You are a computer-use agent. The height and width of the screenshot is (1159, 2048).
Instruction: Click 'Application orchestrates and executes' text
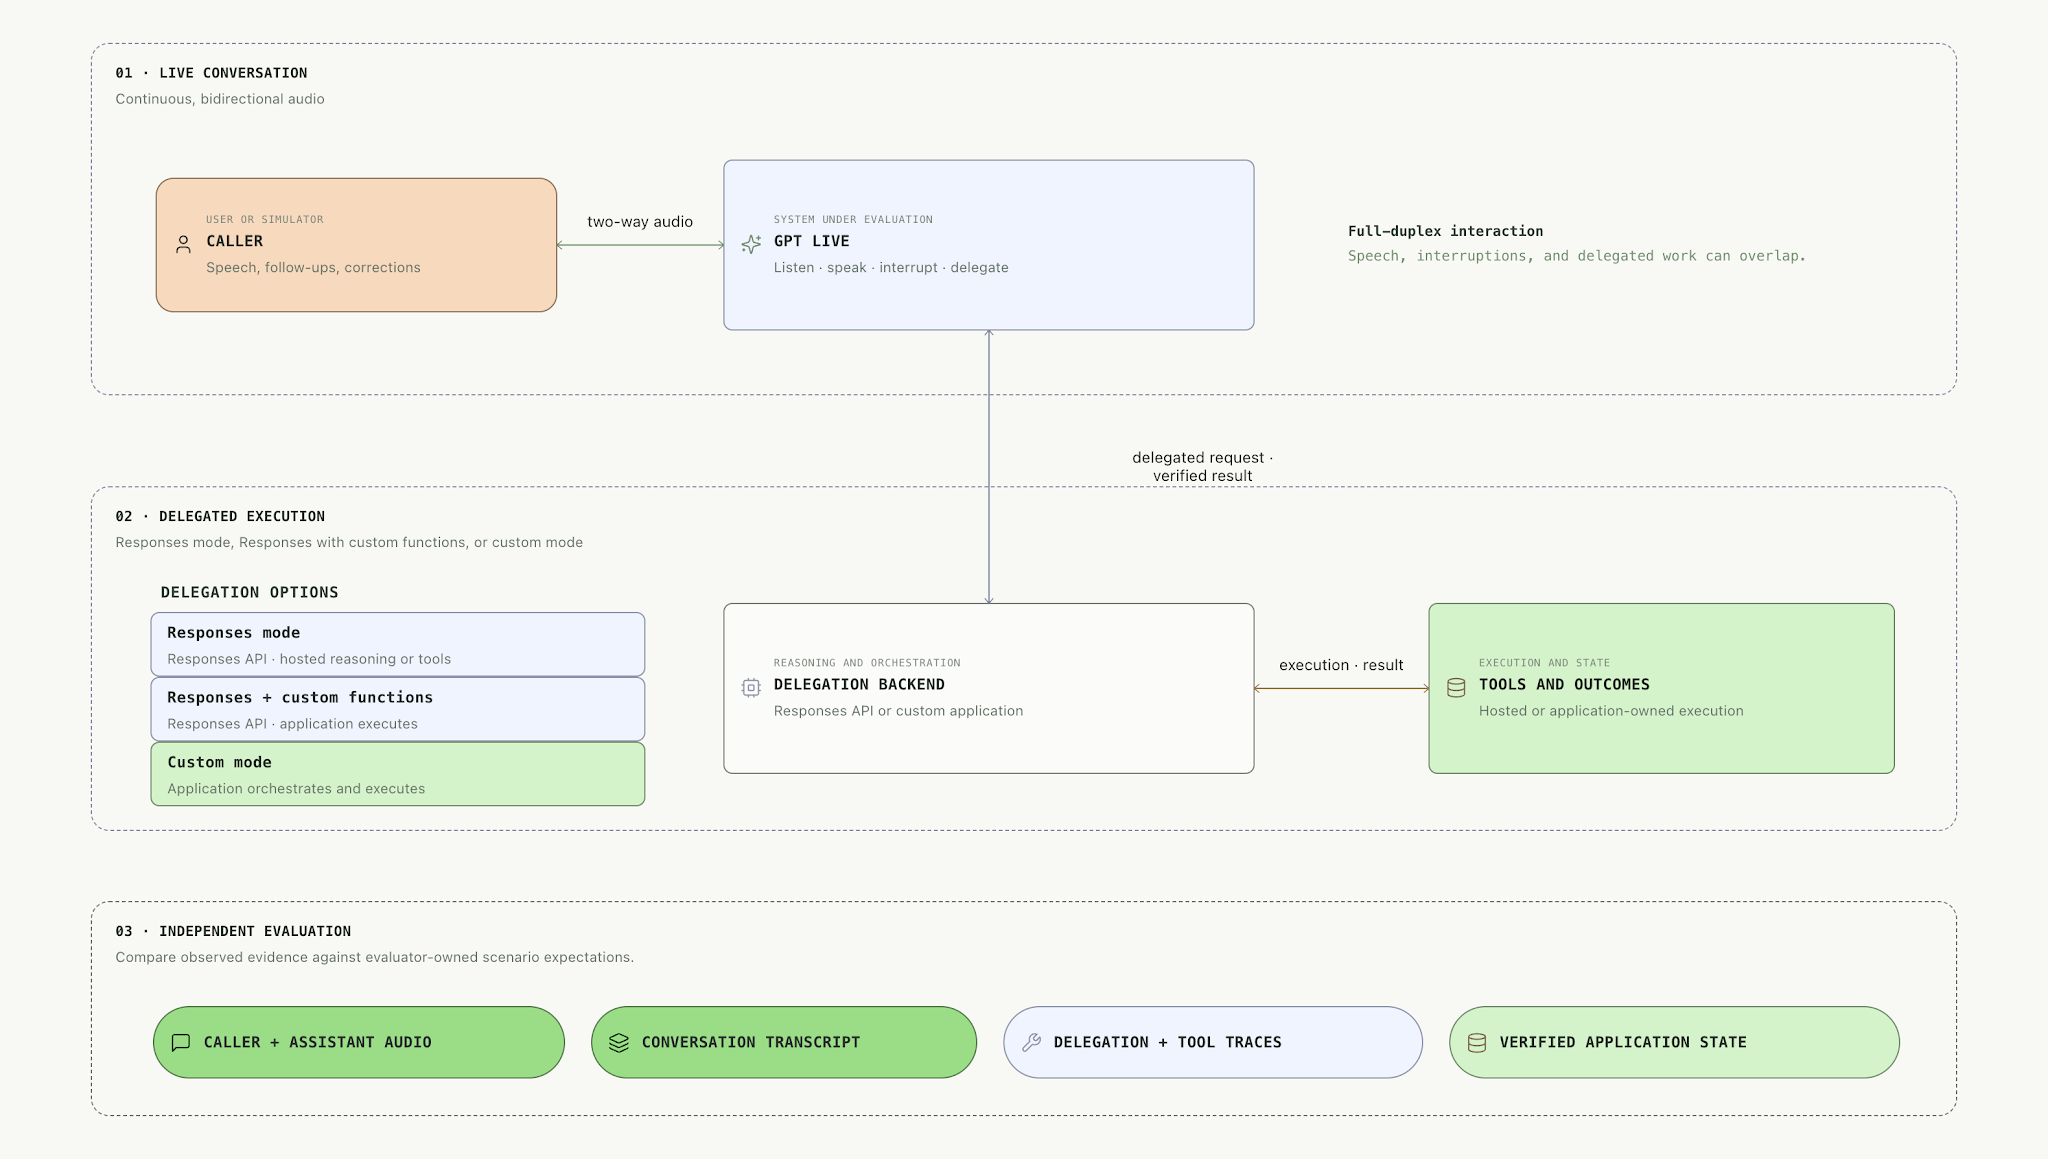tap(296, 789)
